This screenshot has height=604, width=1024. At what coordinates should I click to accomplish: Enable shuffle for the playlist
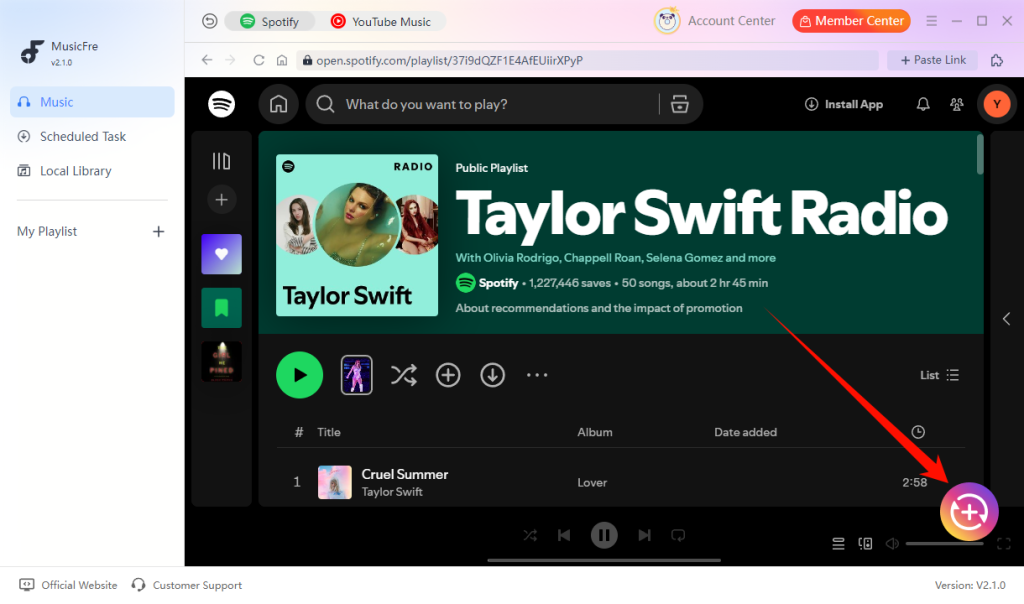point(404,375)
